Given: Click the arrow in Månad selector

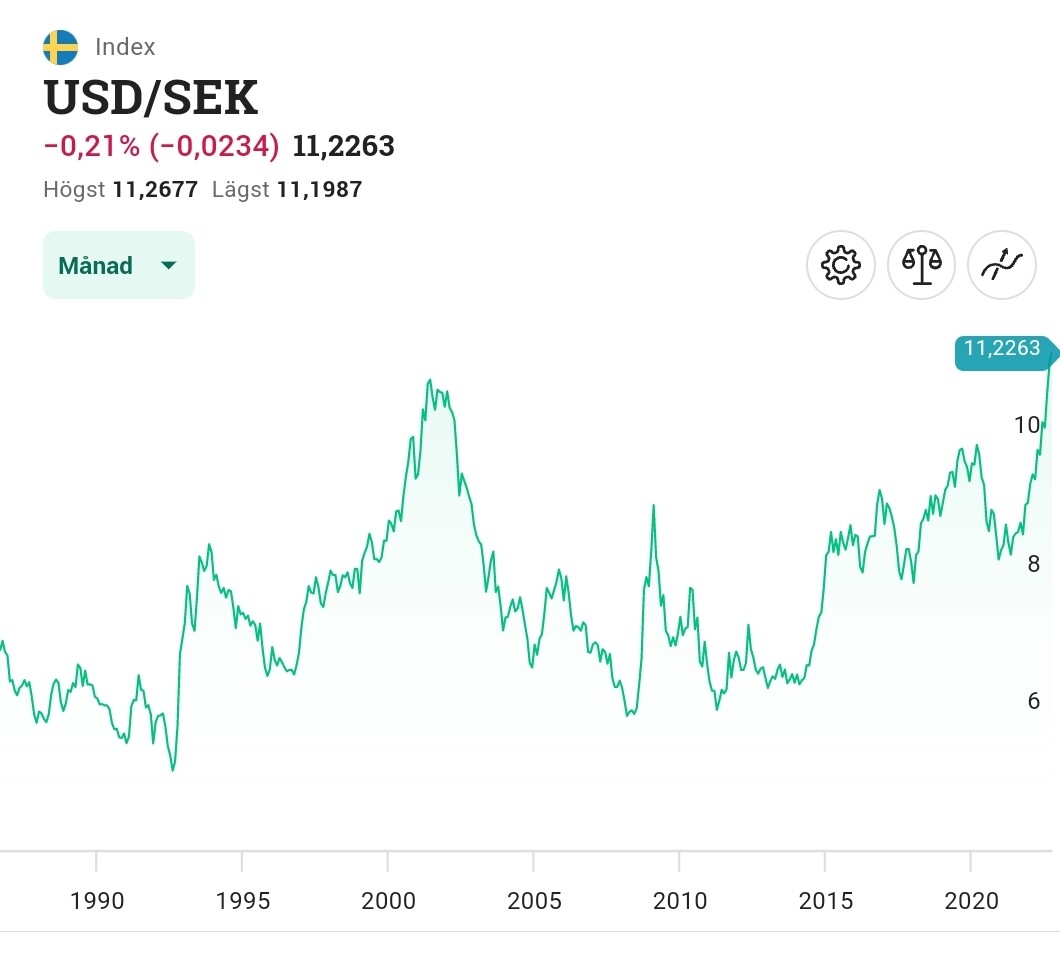Looking at the screenshot, I should tap(169, 265).
